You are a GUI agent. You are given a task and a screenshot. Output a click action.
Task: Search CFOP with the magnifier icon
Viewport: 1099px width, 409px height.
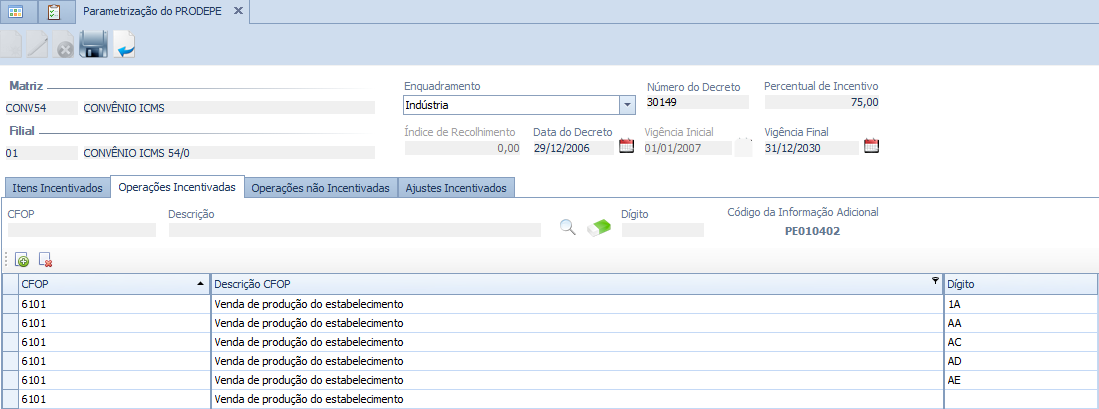point(568,227)
